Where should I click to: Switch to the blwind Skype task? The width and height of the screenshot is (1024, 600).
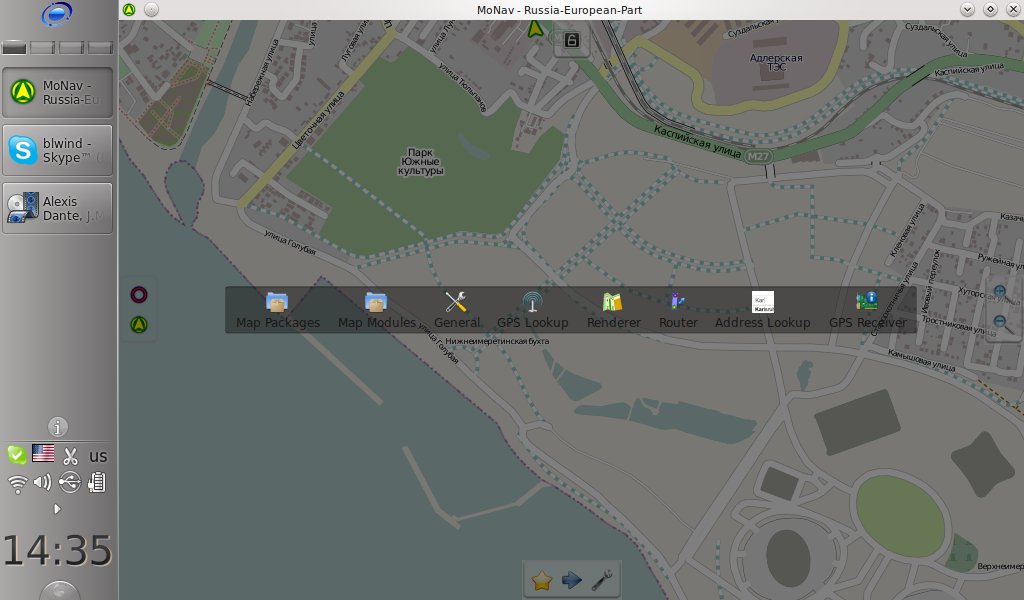[x=57, y=151]
